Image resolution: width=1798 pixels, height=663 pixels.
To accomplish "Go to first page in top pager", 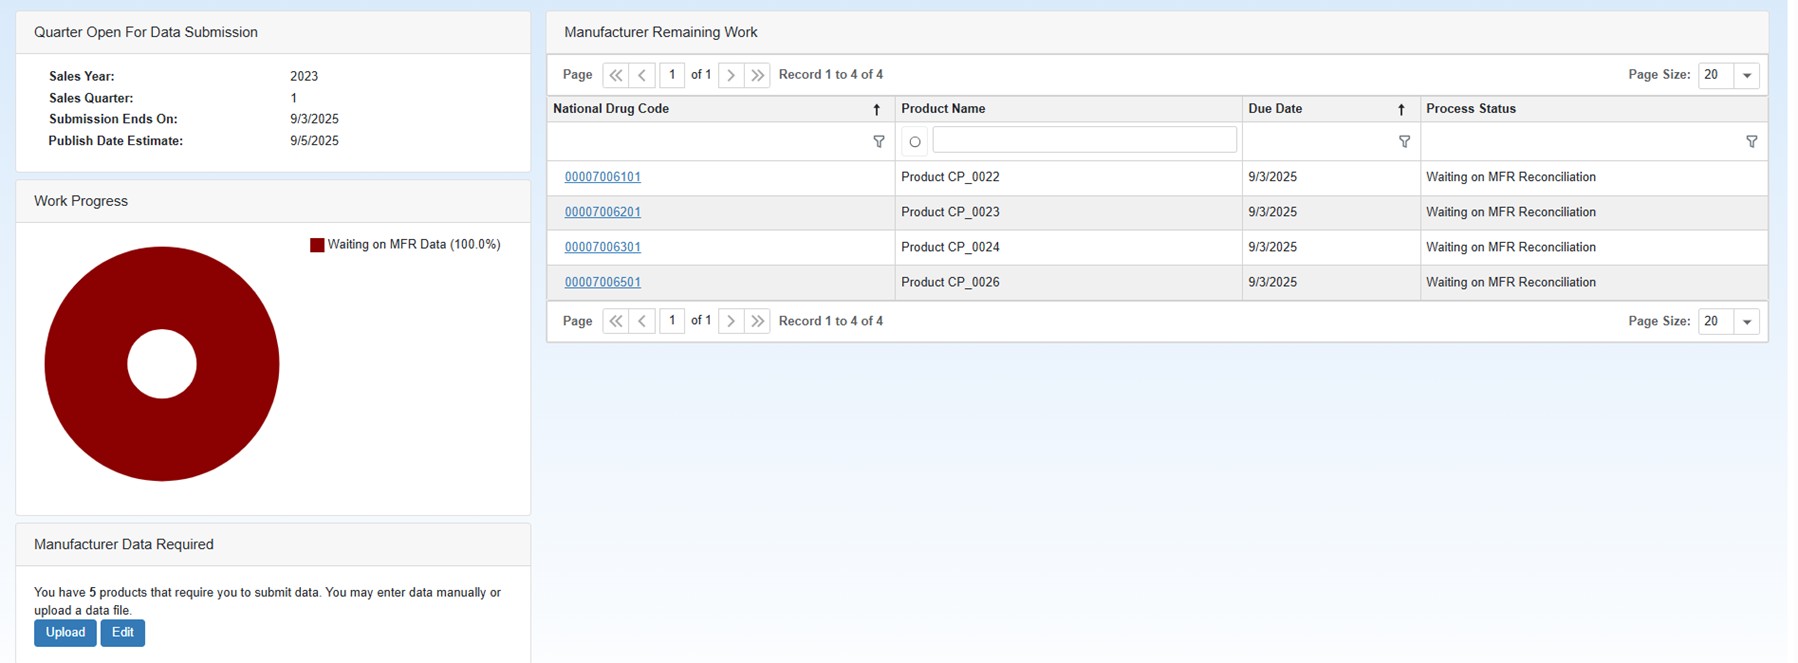I will coord(616,75).
